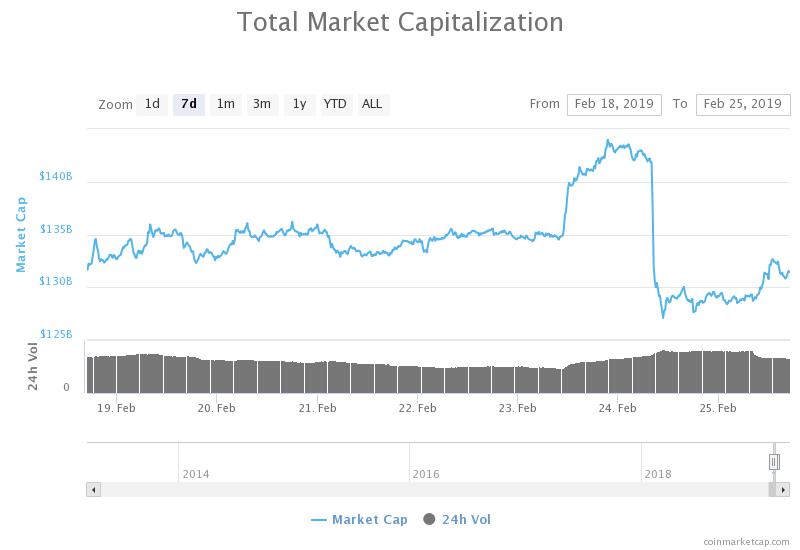Set zoom range to 1y
800x550 pixels.
[x=299, y=105]
